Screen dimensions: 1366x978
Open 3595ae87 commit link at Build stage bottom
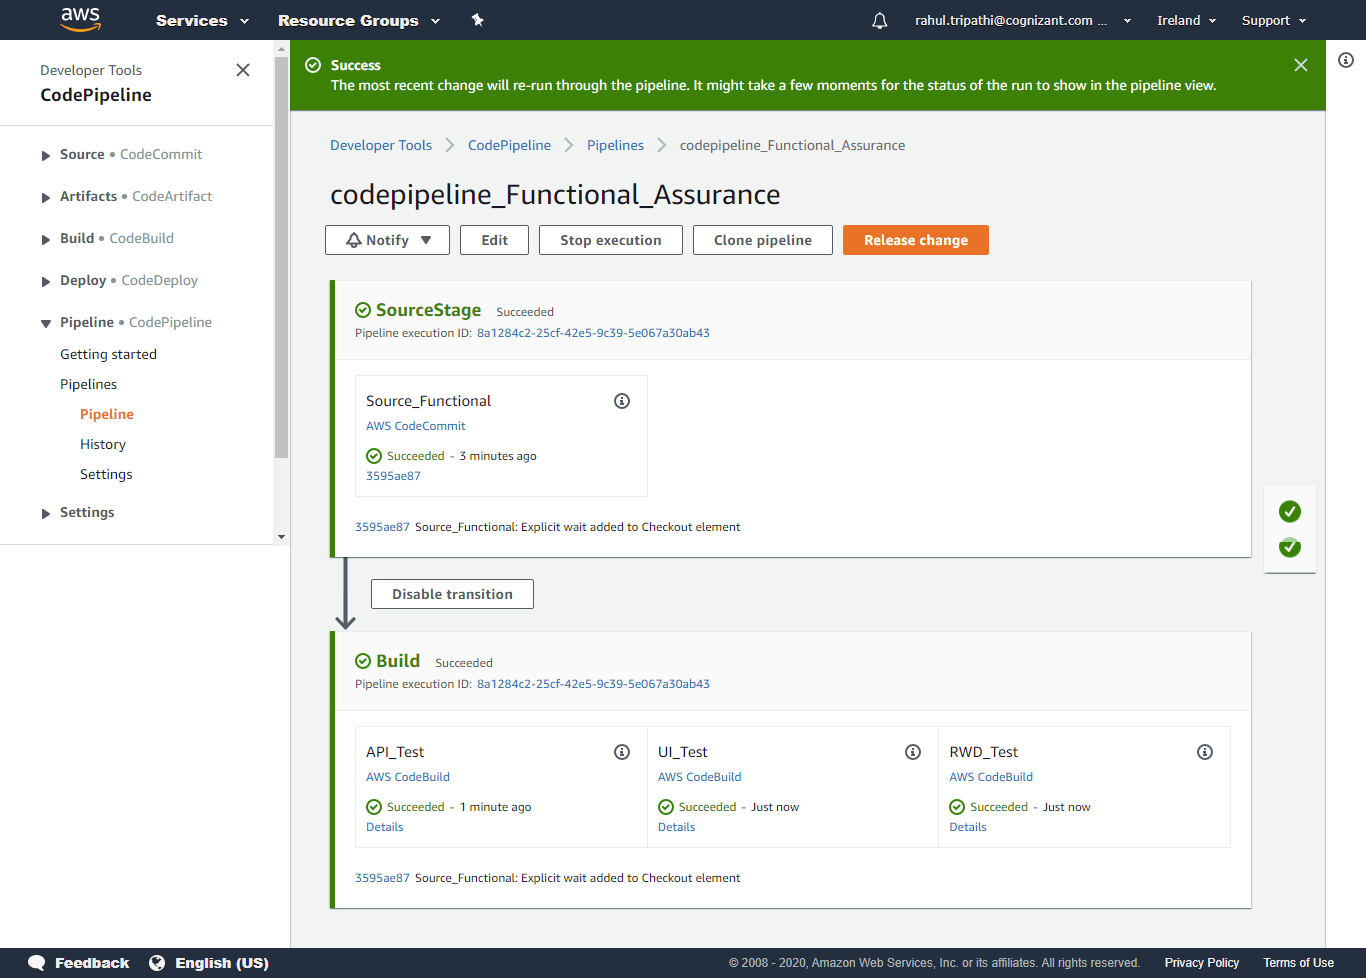click(x=382, y=878)
